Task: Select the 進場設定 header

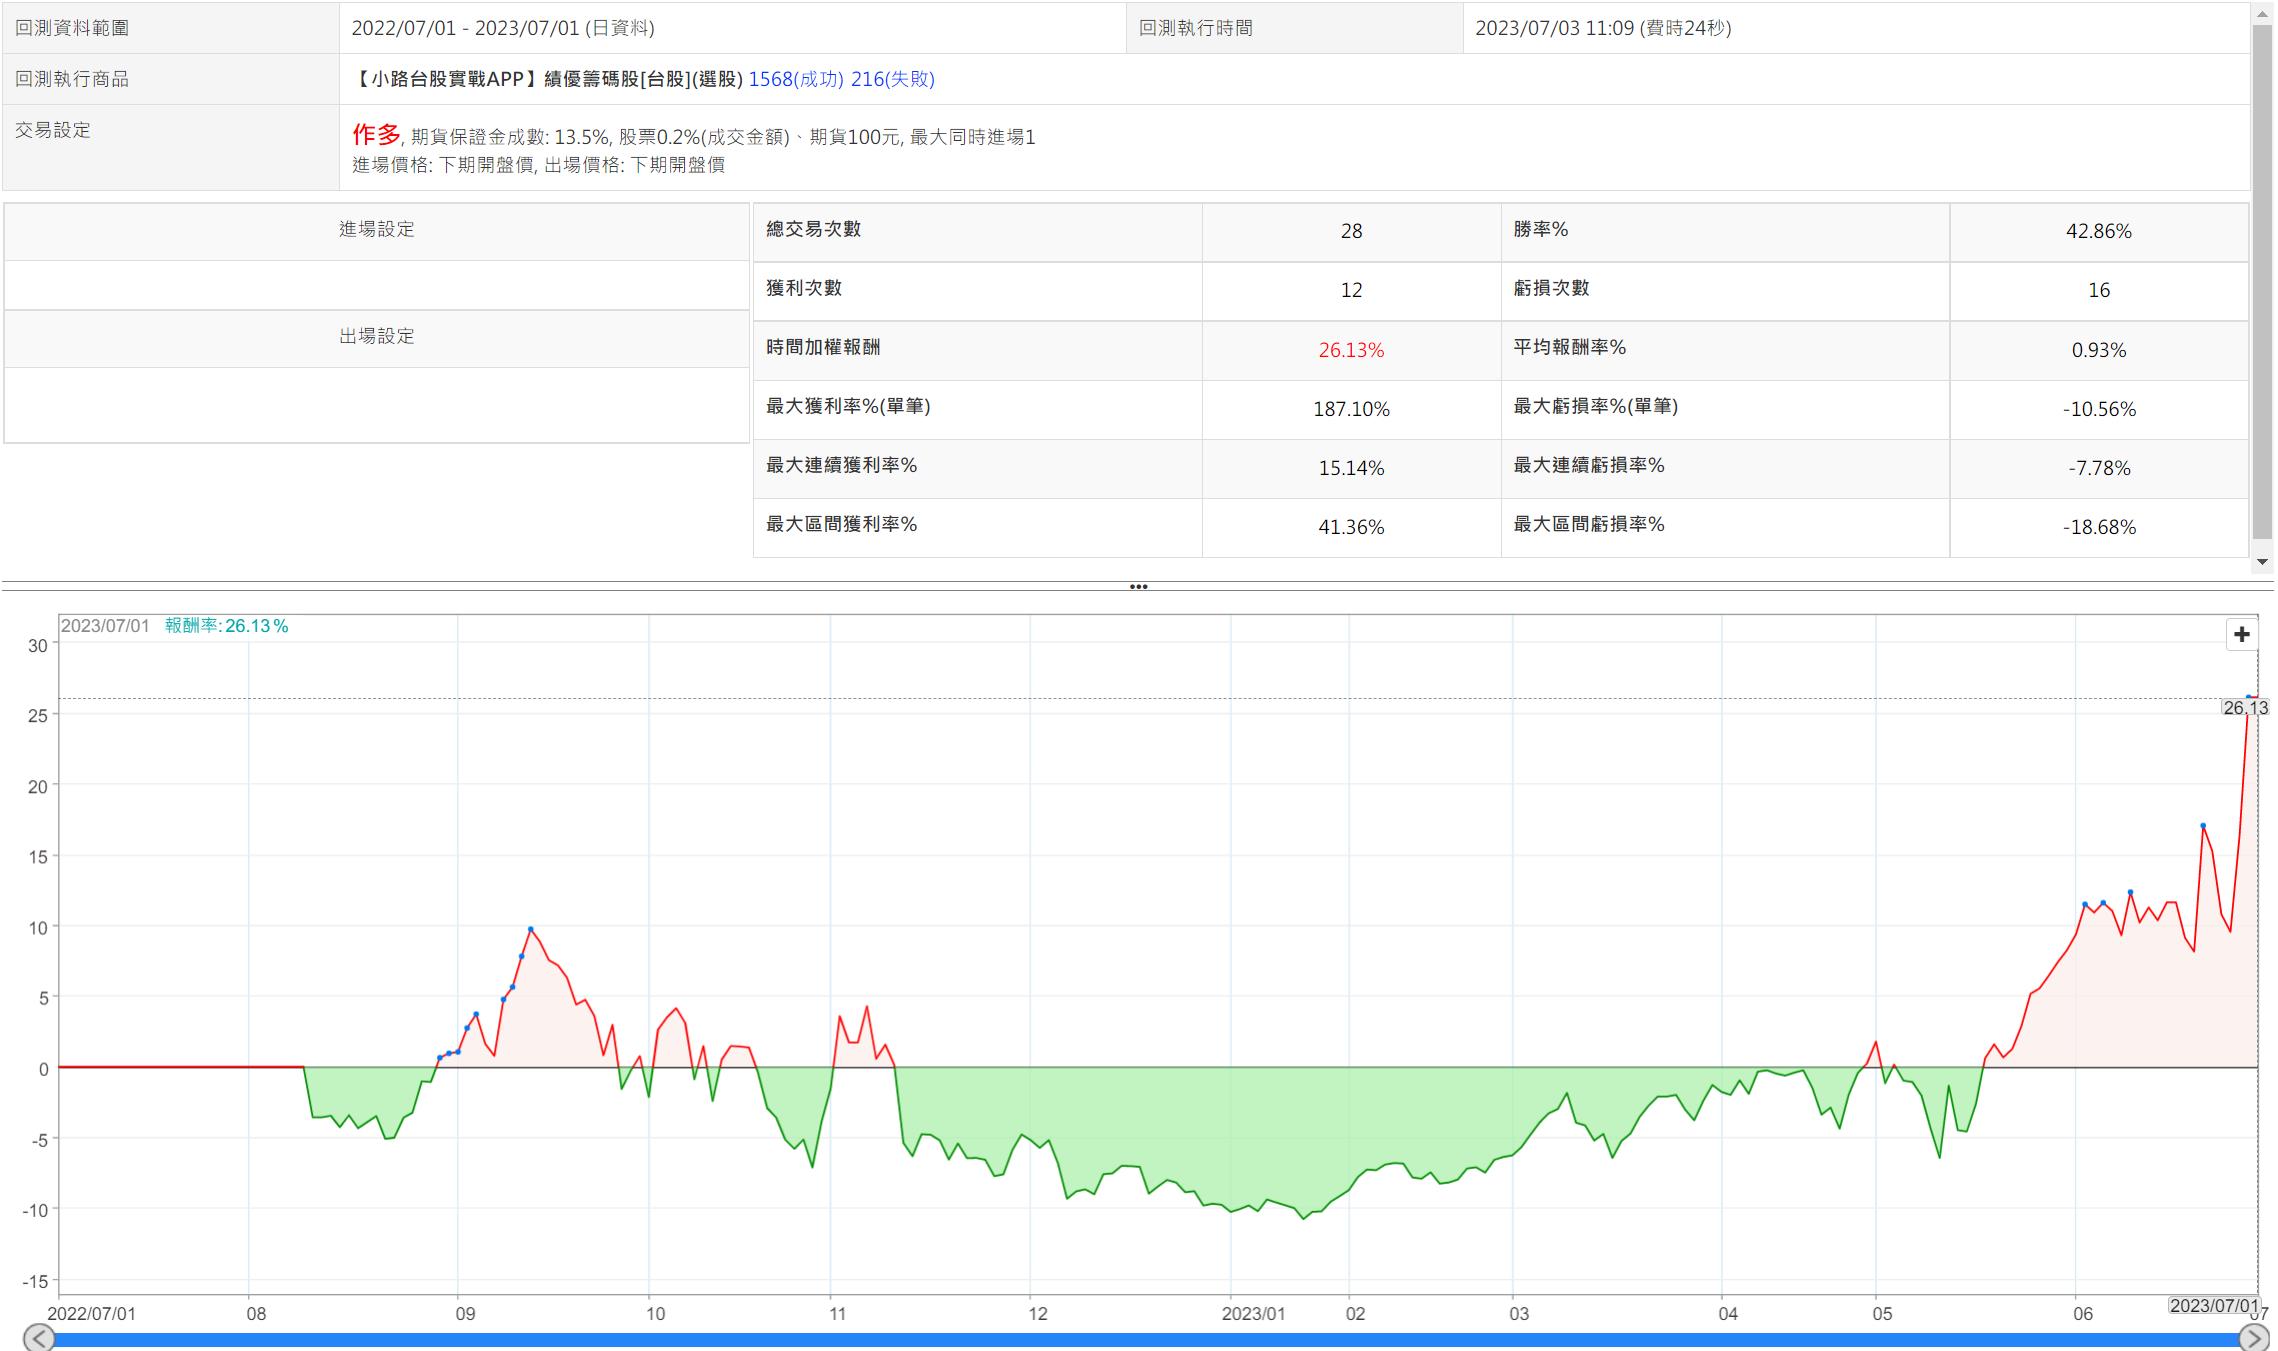Action: pos(376,230)
